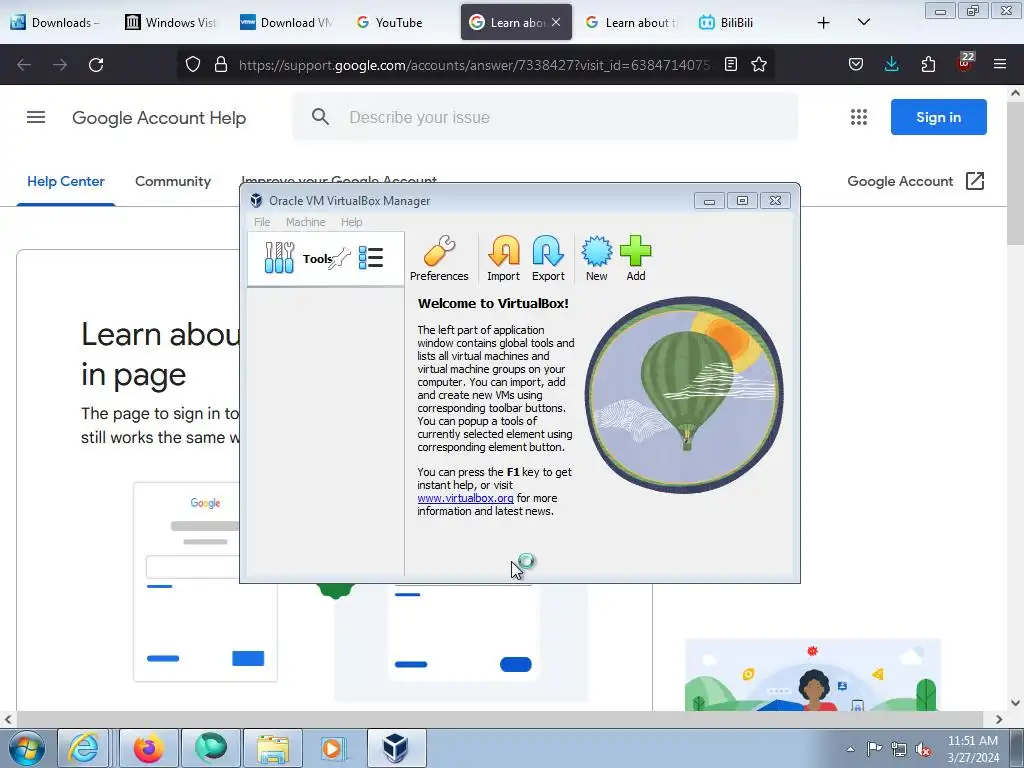Click the pin icon beside Tools
The image size is (1024, 768).
(x=340, y=259)
